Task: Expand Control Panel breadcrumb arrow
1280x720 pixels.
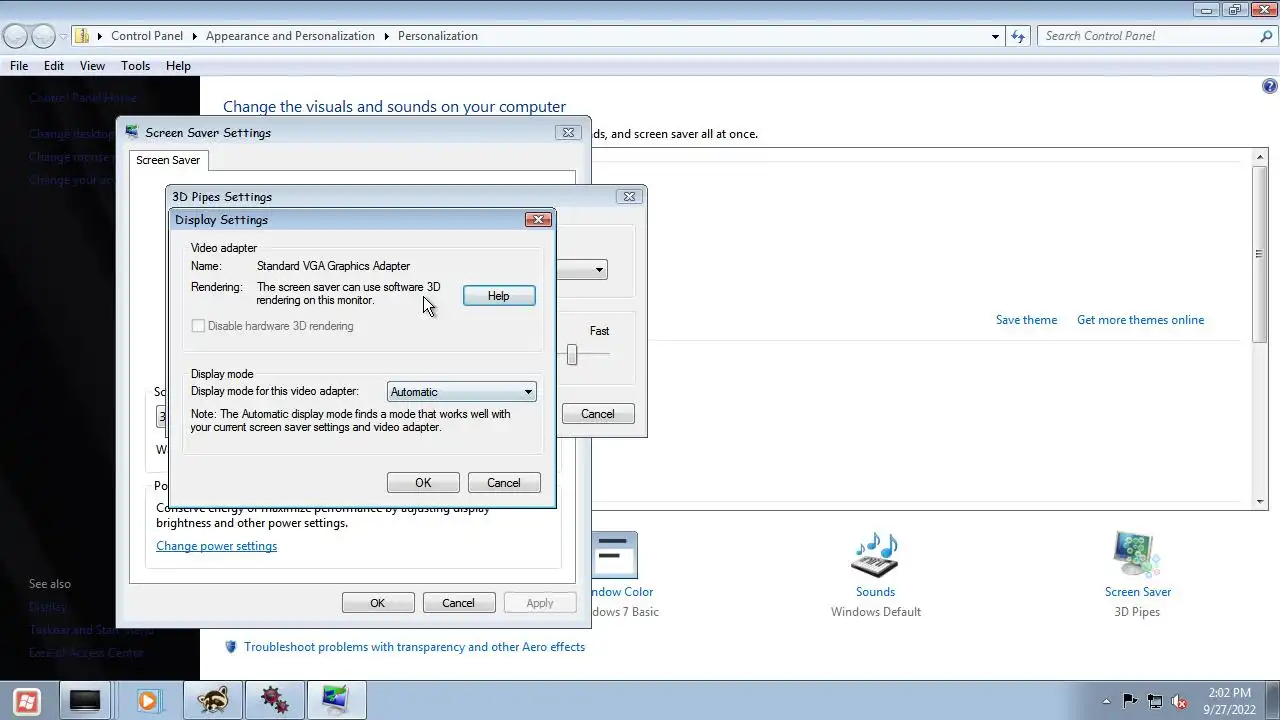Action: [194, 36]
